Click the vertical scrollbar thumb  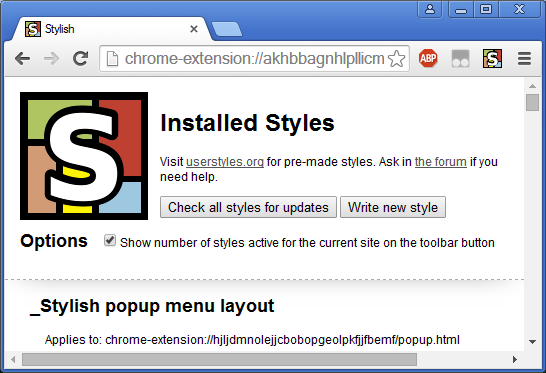(532, 102)
